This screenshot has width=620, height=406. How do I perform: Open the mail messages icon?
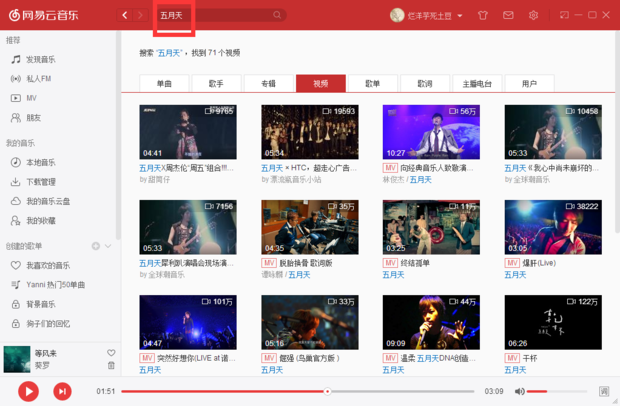click(508, 15)
